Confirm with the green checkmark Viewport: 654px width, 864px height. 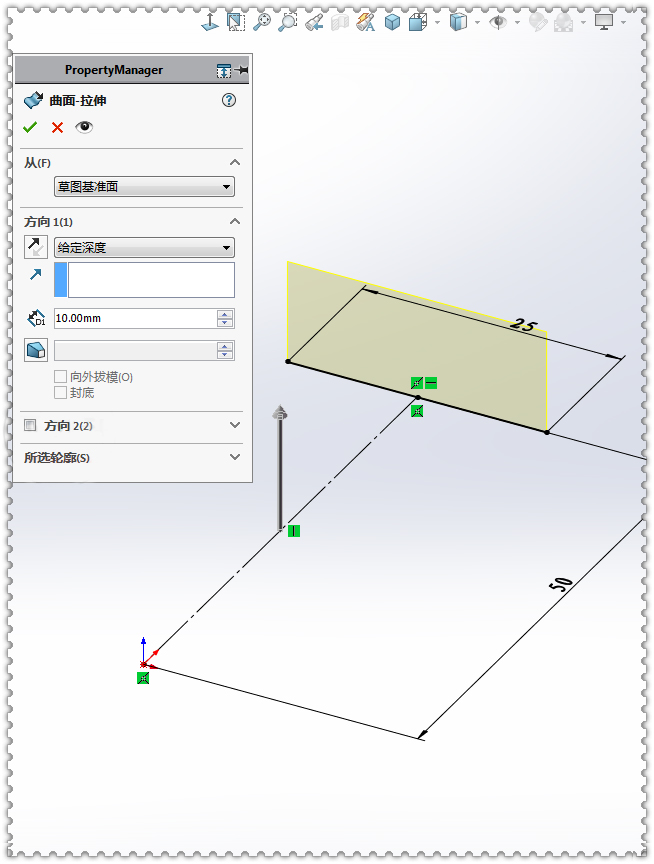[30, 128]
